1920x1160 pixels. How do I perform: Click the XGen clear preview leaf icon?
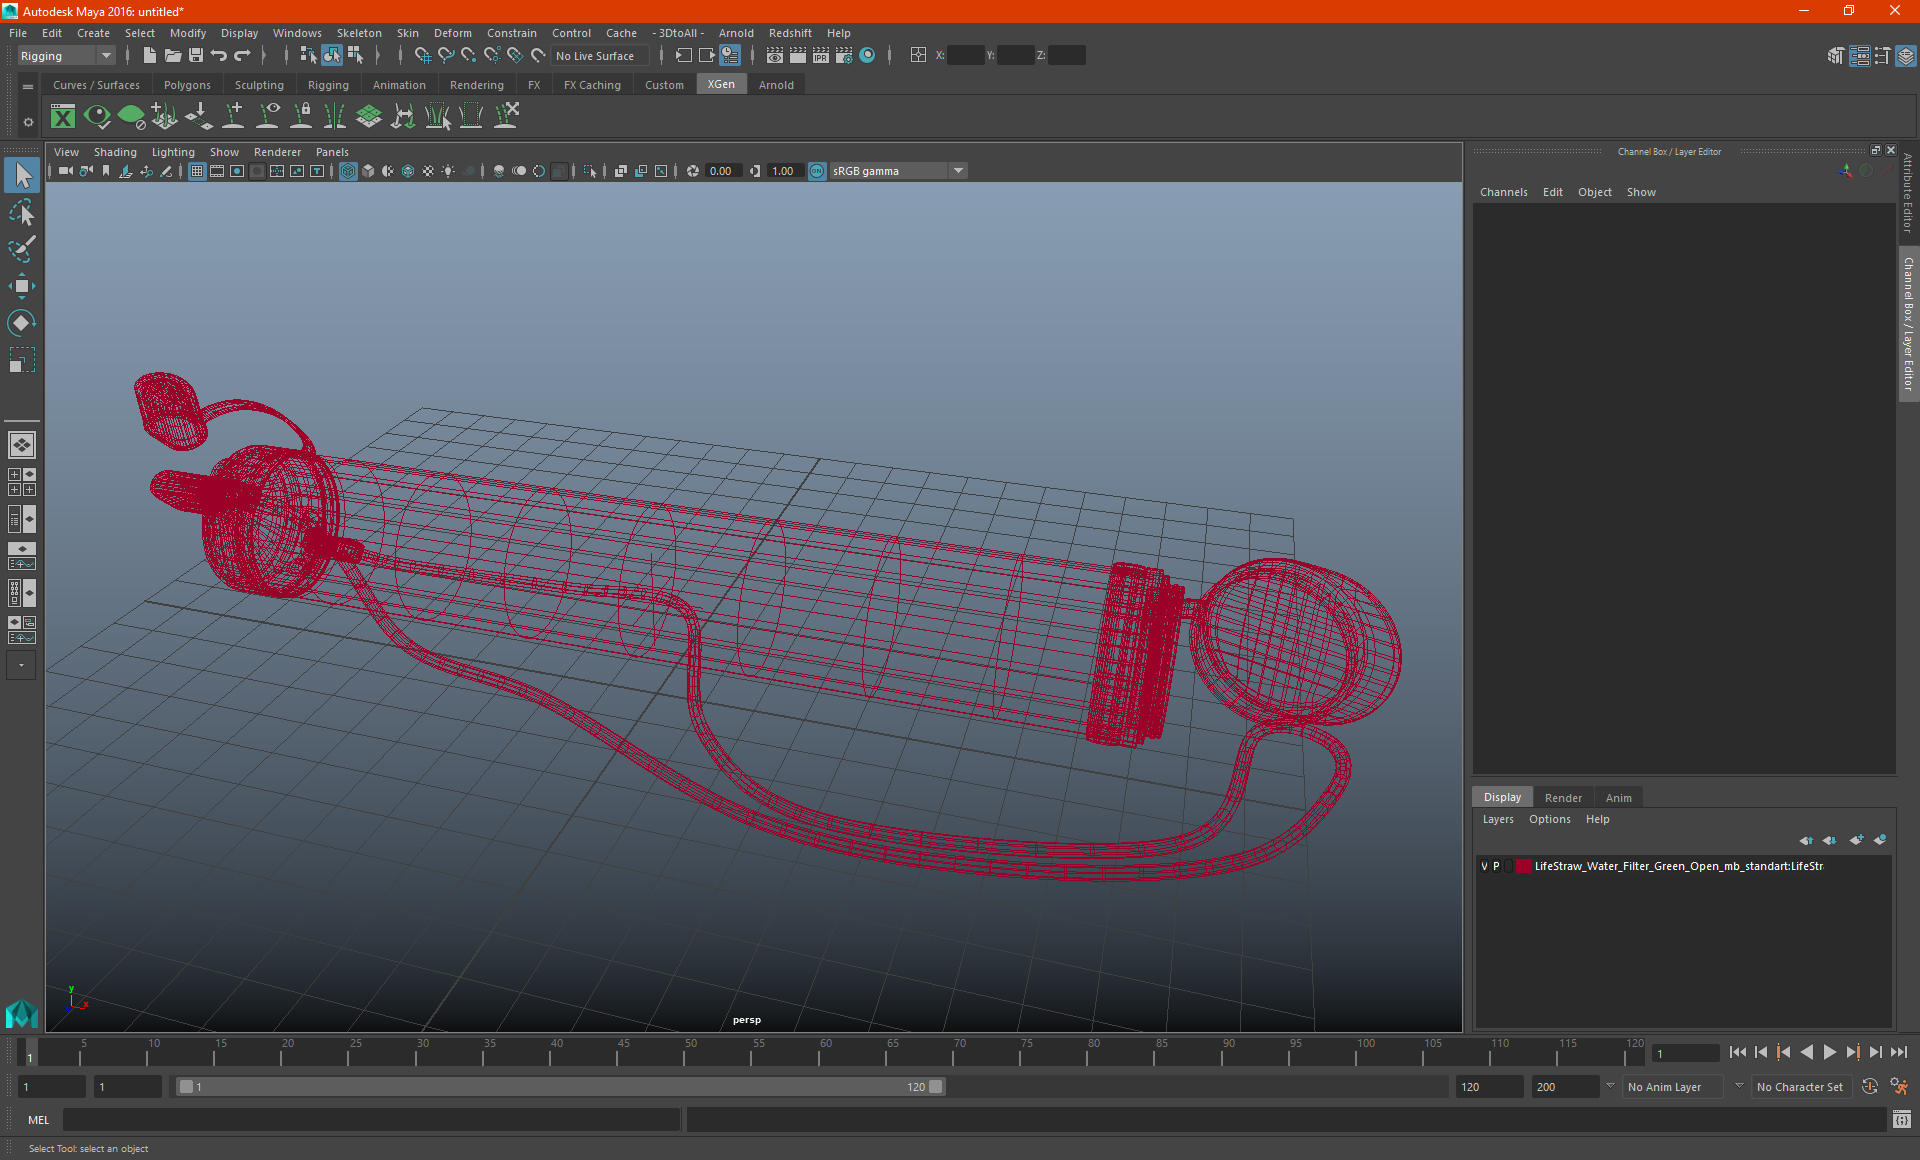pos(131,117)
